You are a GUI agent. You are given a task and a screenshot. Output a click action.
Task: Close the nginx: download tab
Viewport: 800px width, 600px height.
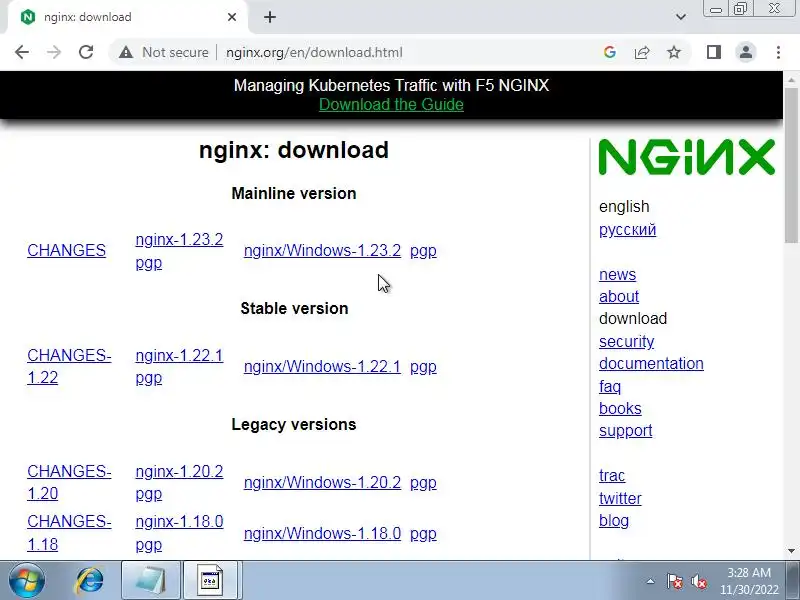[232, 17]
